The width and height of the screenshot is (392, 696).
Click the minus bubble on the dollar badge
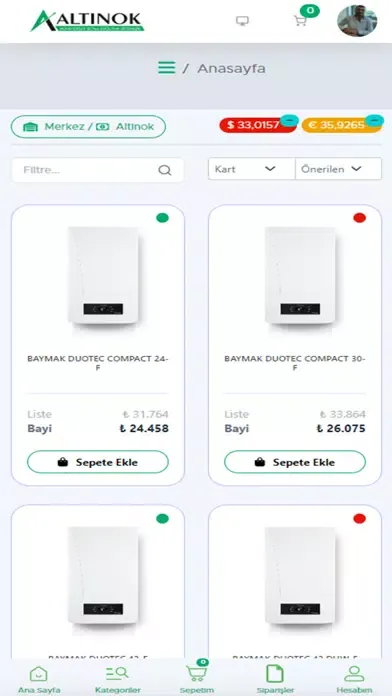click(x=289, y=120)
